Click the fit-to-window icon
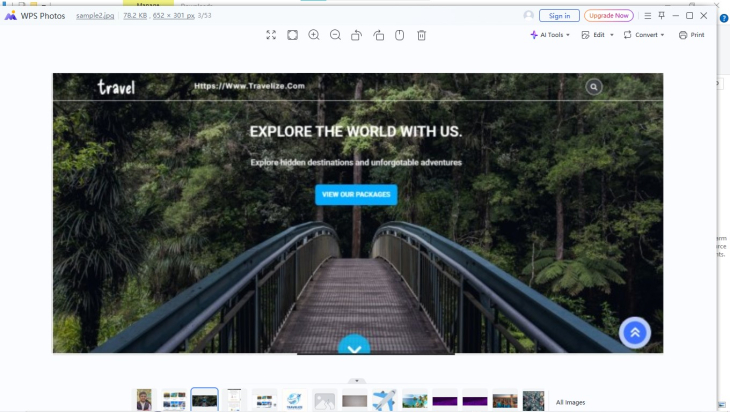The image size is (730, 412). click(292, 35)
